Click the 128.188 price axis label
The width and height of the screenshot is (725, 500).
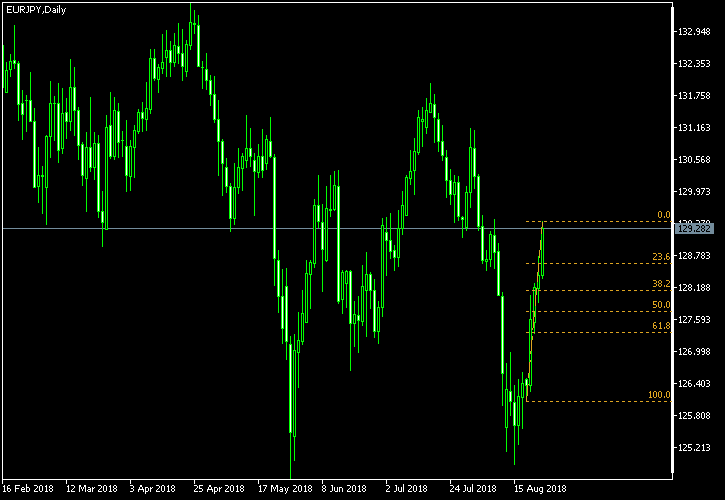(x=694, y=288)
